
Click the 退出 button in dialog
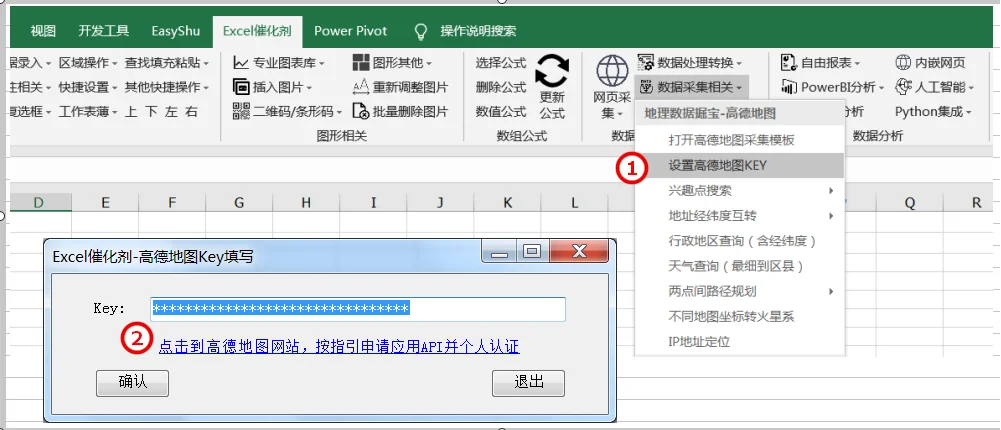[529, 383]
